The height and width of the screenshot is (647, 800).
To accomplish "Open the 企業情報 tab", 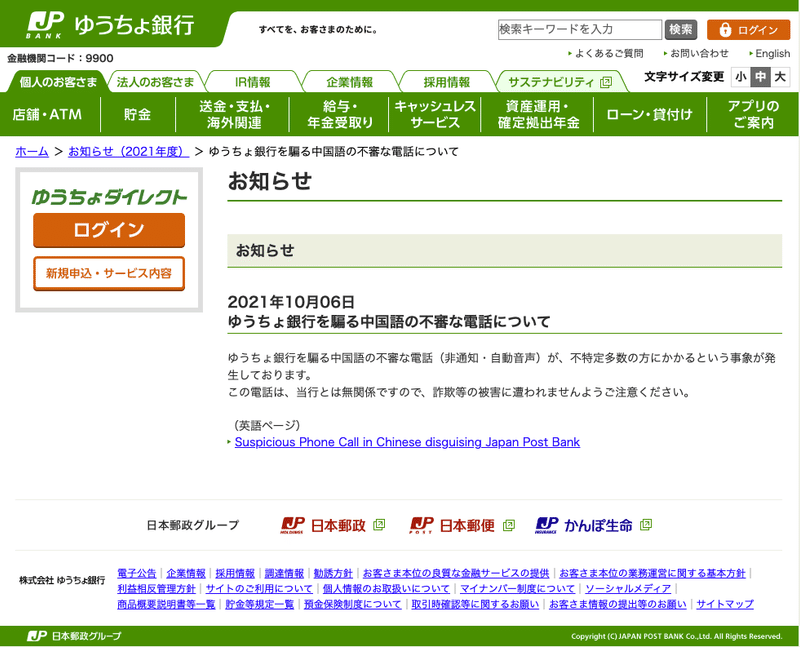I will tap(349, 82).
